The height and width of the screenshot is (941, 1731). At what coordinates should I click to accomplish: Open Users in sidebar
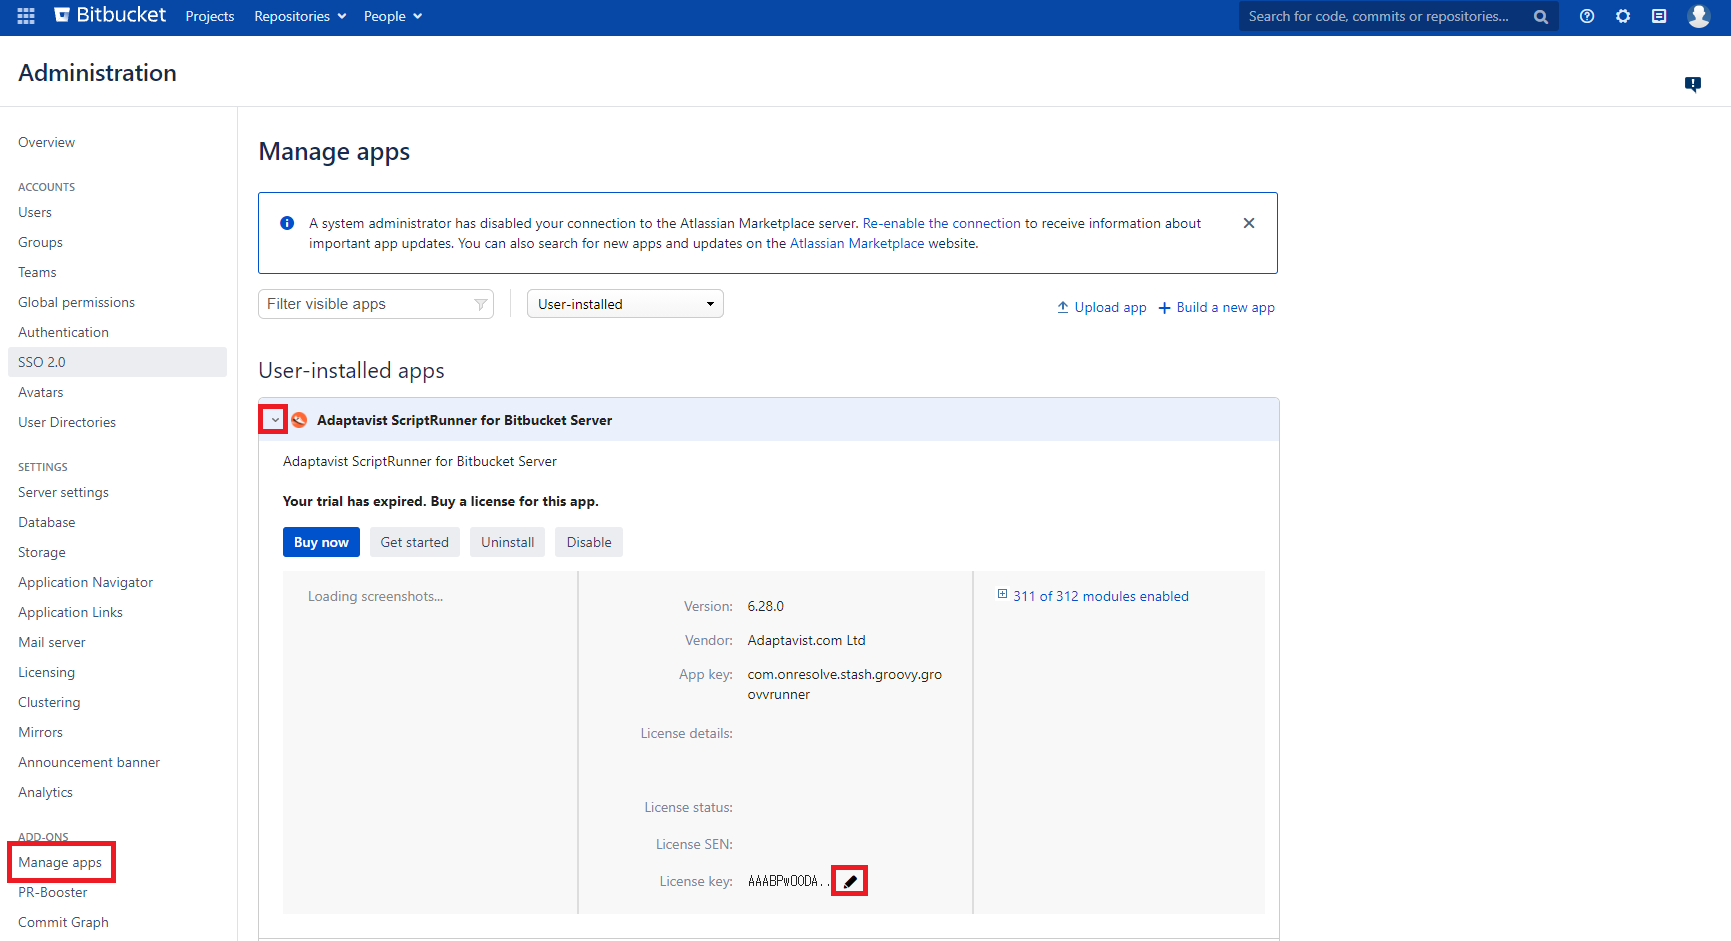tap(35, 212)
